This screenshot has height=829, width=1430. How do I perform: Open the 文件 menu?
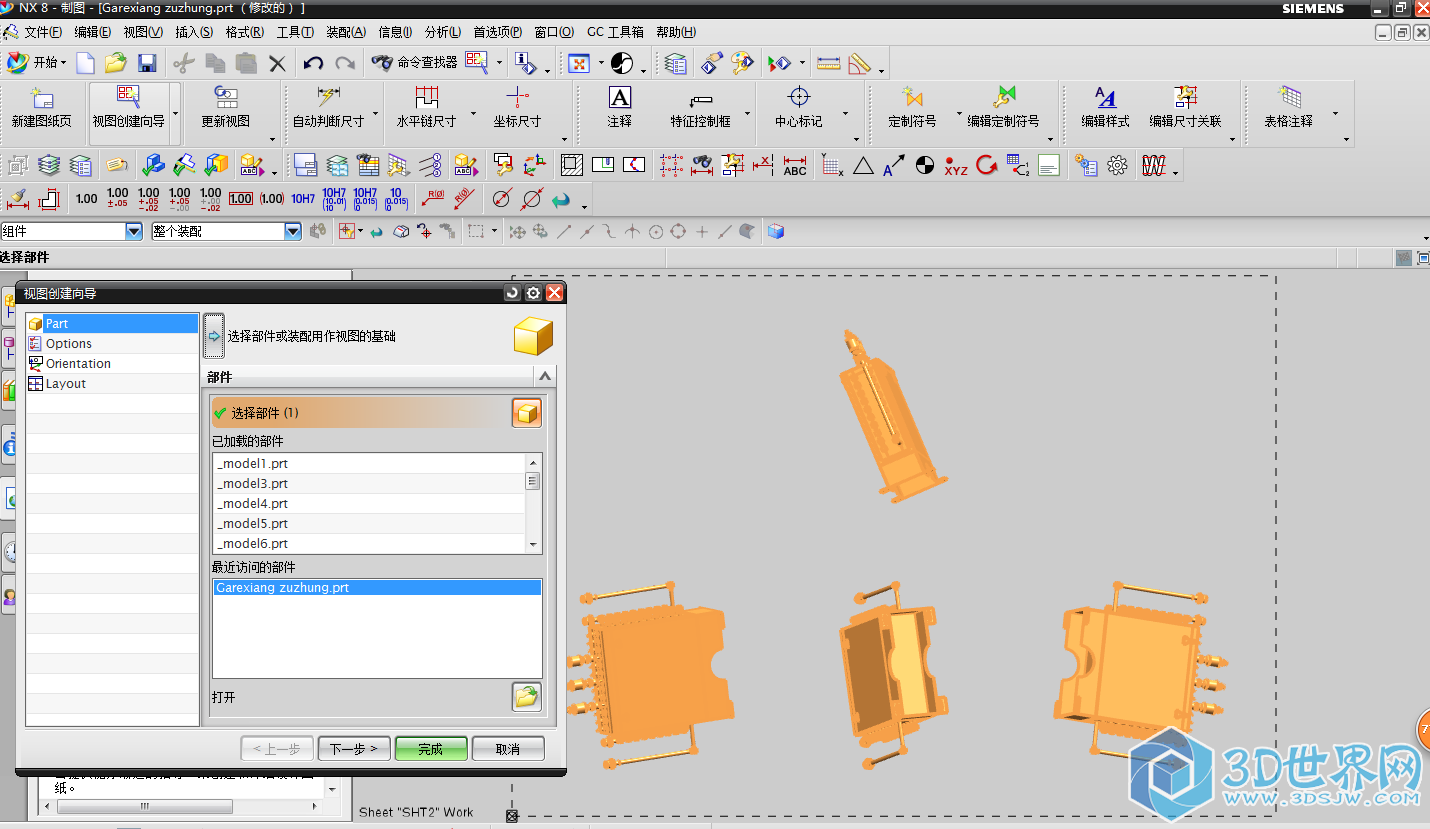point(42,32)
